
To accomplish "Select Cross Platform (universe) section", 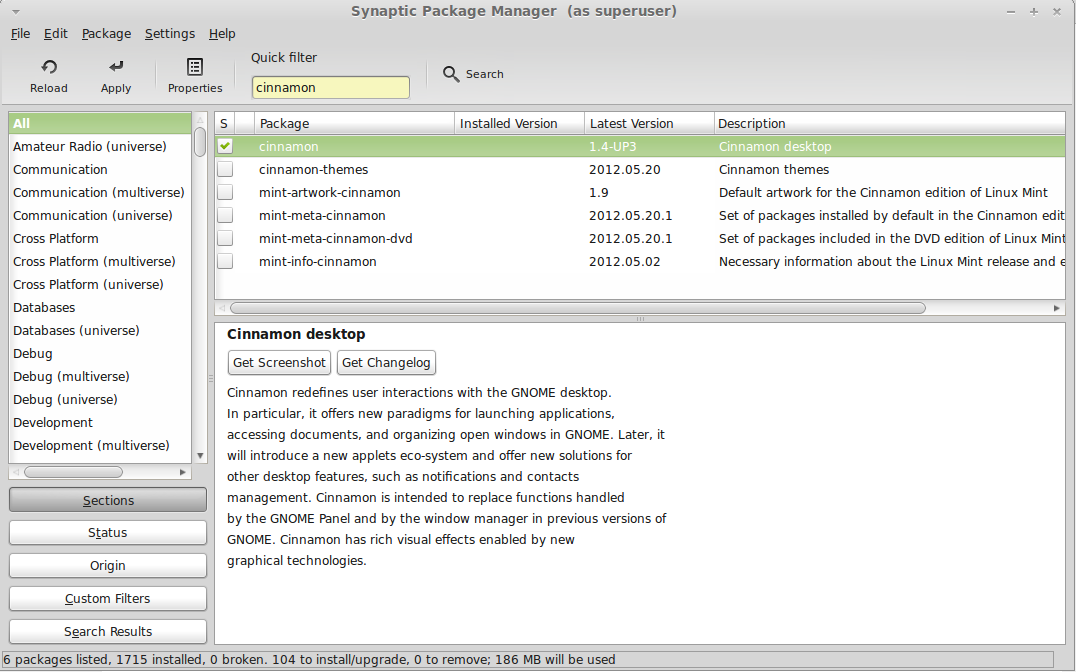I will [x=100, y=284].
